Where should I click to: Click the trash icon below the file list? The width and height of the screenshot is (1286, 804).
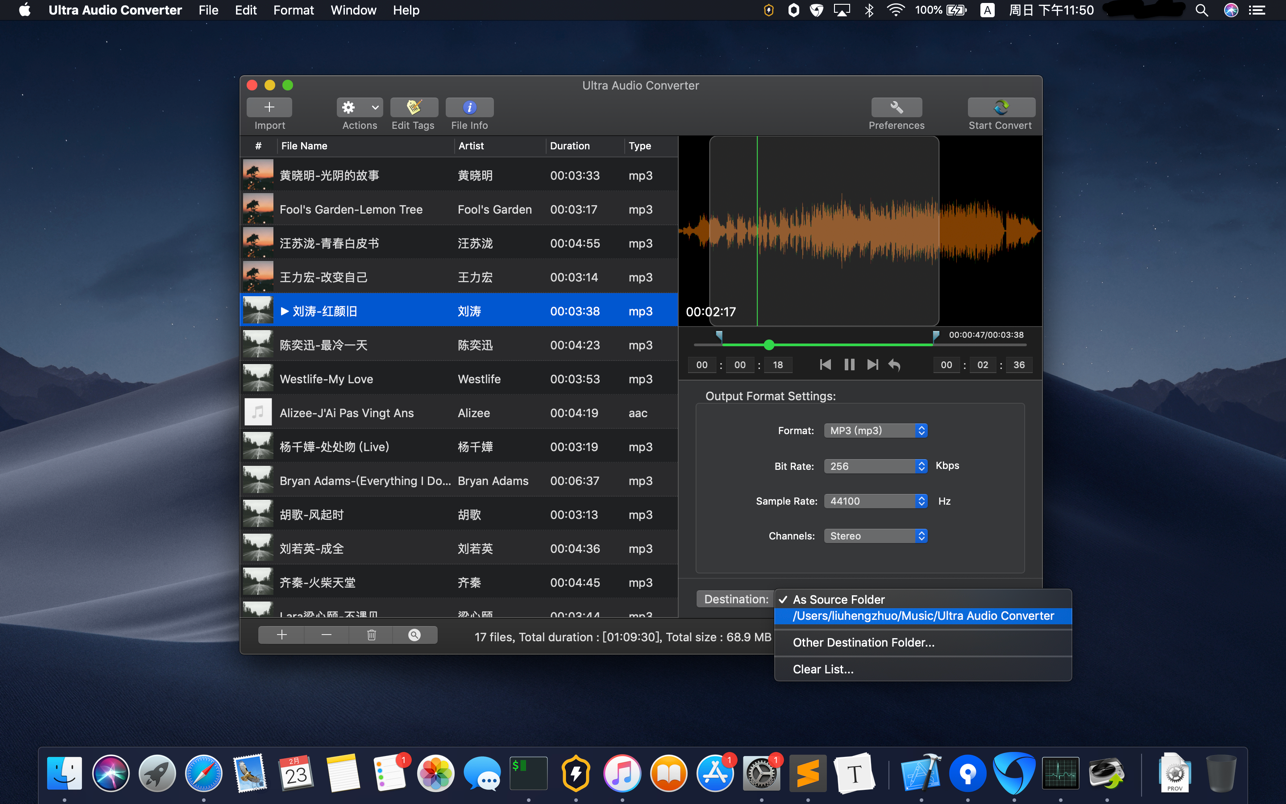(371, 635)
